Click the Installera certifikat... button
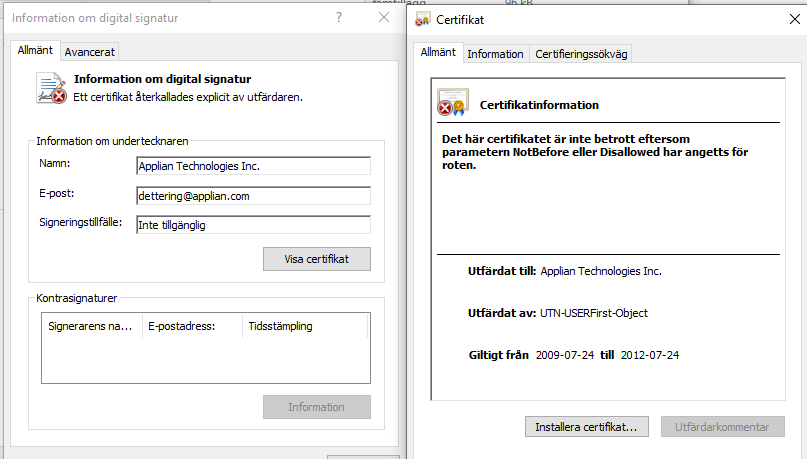 [x=587, y=427]
